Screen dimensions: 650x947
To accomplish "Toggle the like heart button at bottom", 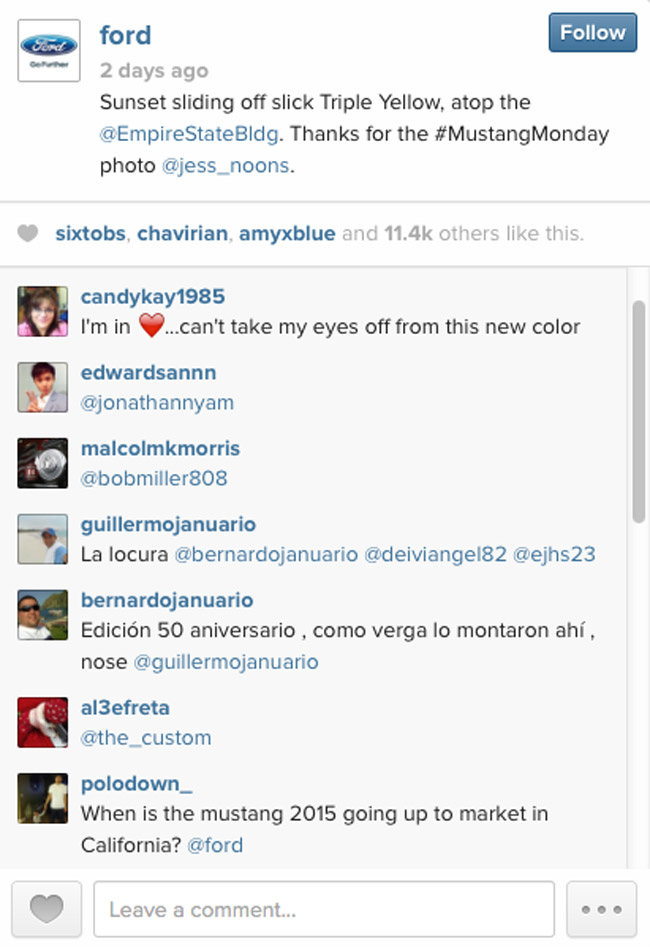I will [x=47, y=908].
